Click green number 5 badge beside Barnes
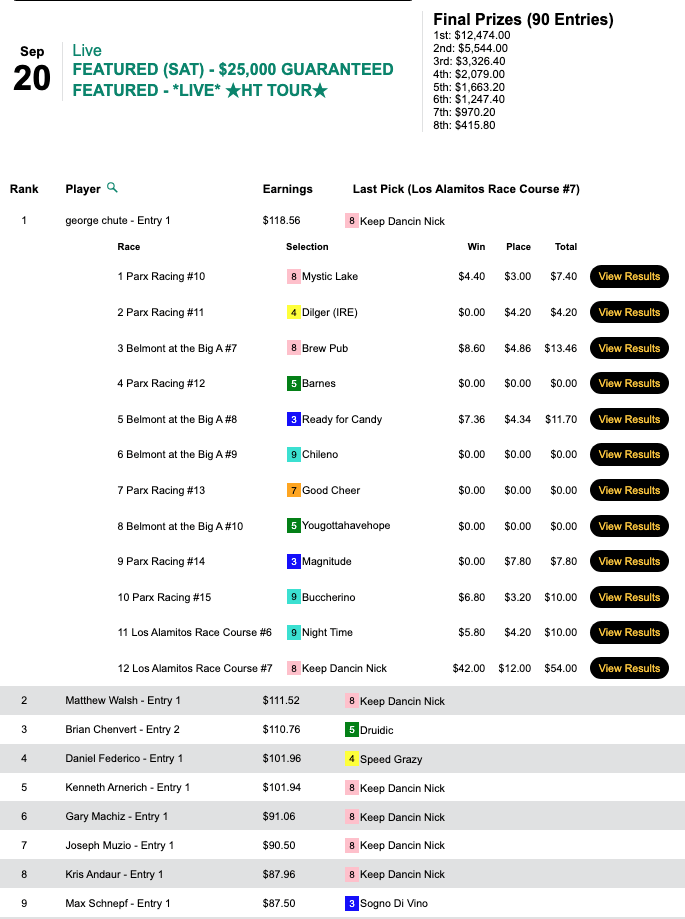The height and width of the screenshot is (919, 685). click(x=294, y=384)
